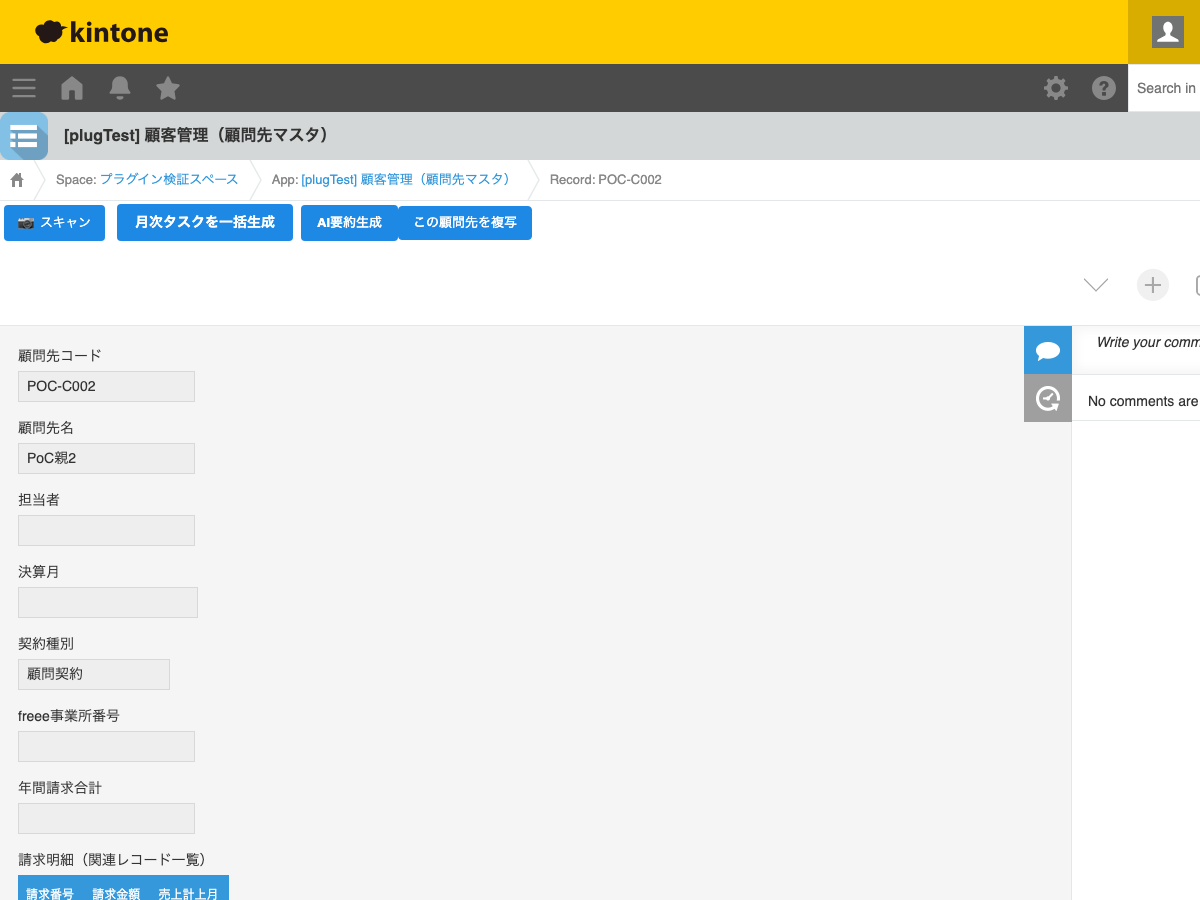Image resolution: width=1200 pixels, height=900 pixels.
Task: Click the Search input field
Action: 1165,88
